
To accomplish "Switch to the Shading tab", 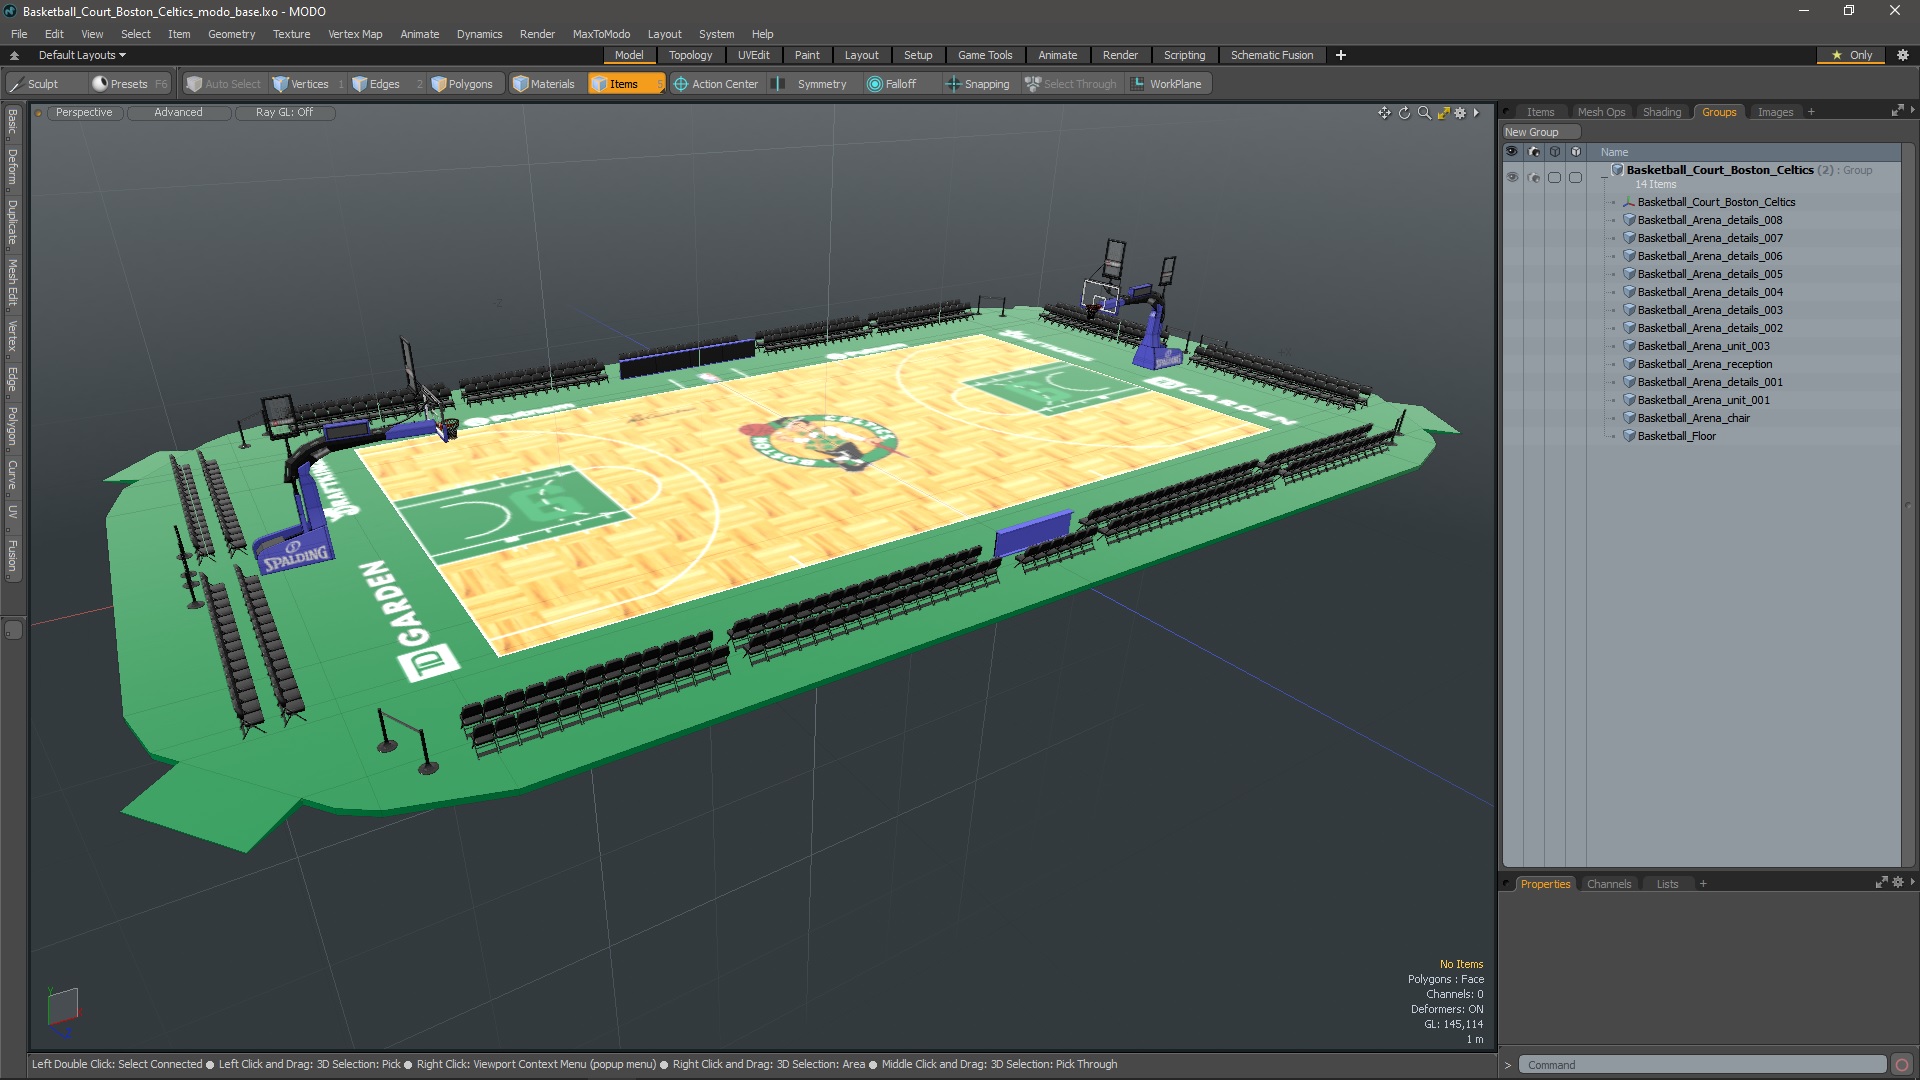I will tap(1662, 112).
